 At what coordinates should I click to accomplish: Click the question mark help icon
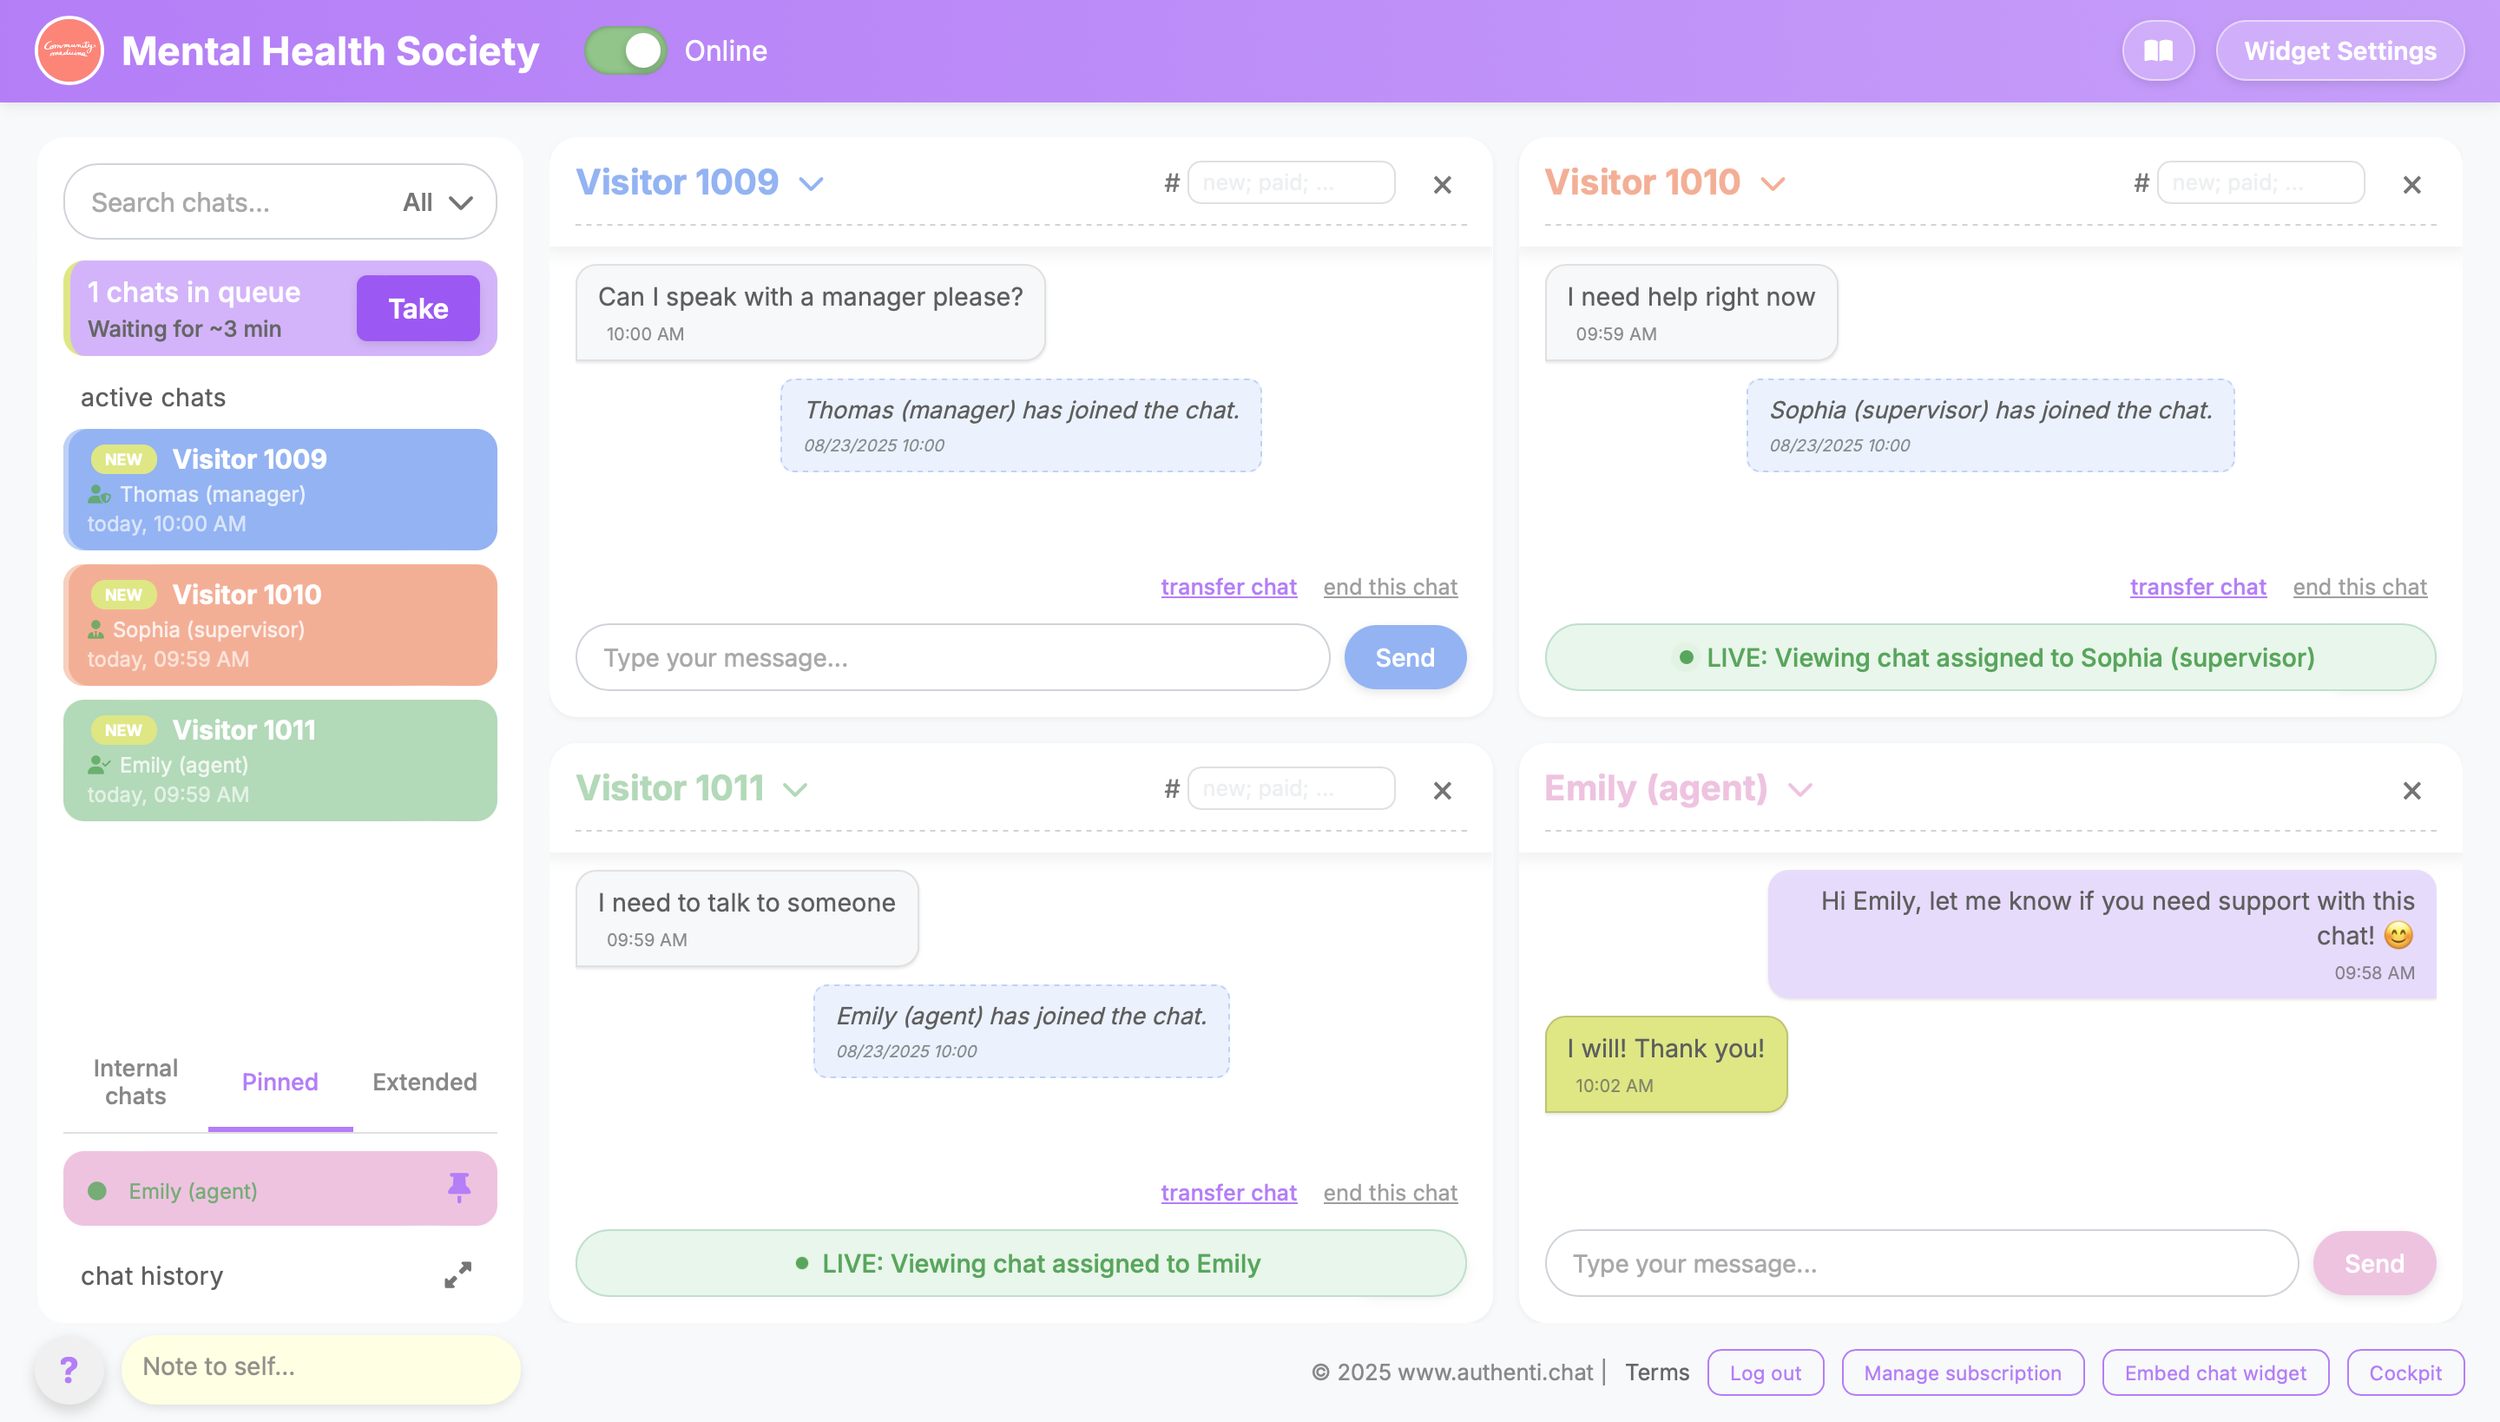tap(69, 1369)
